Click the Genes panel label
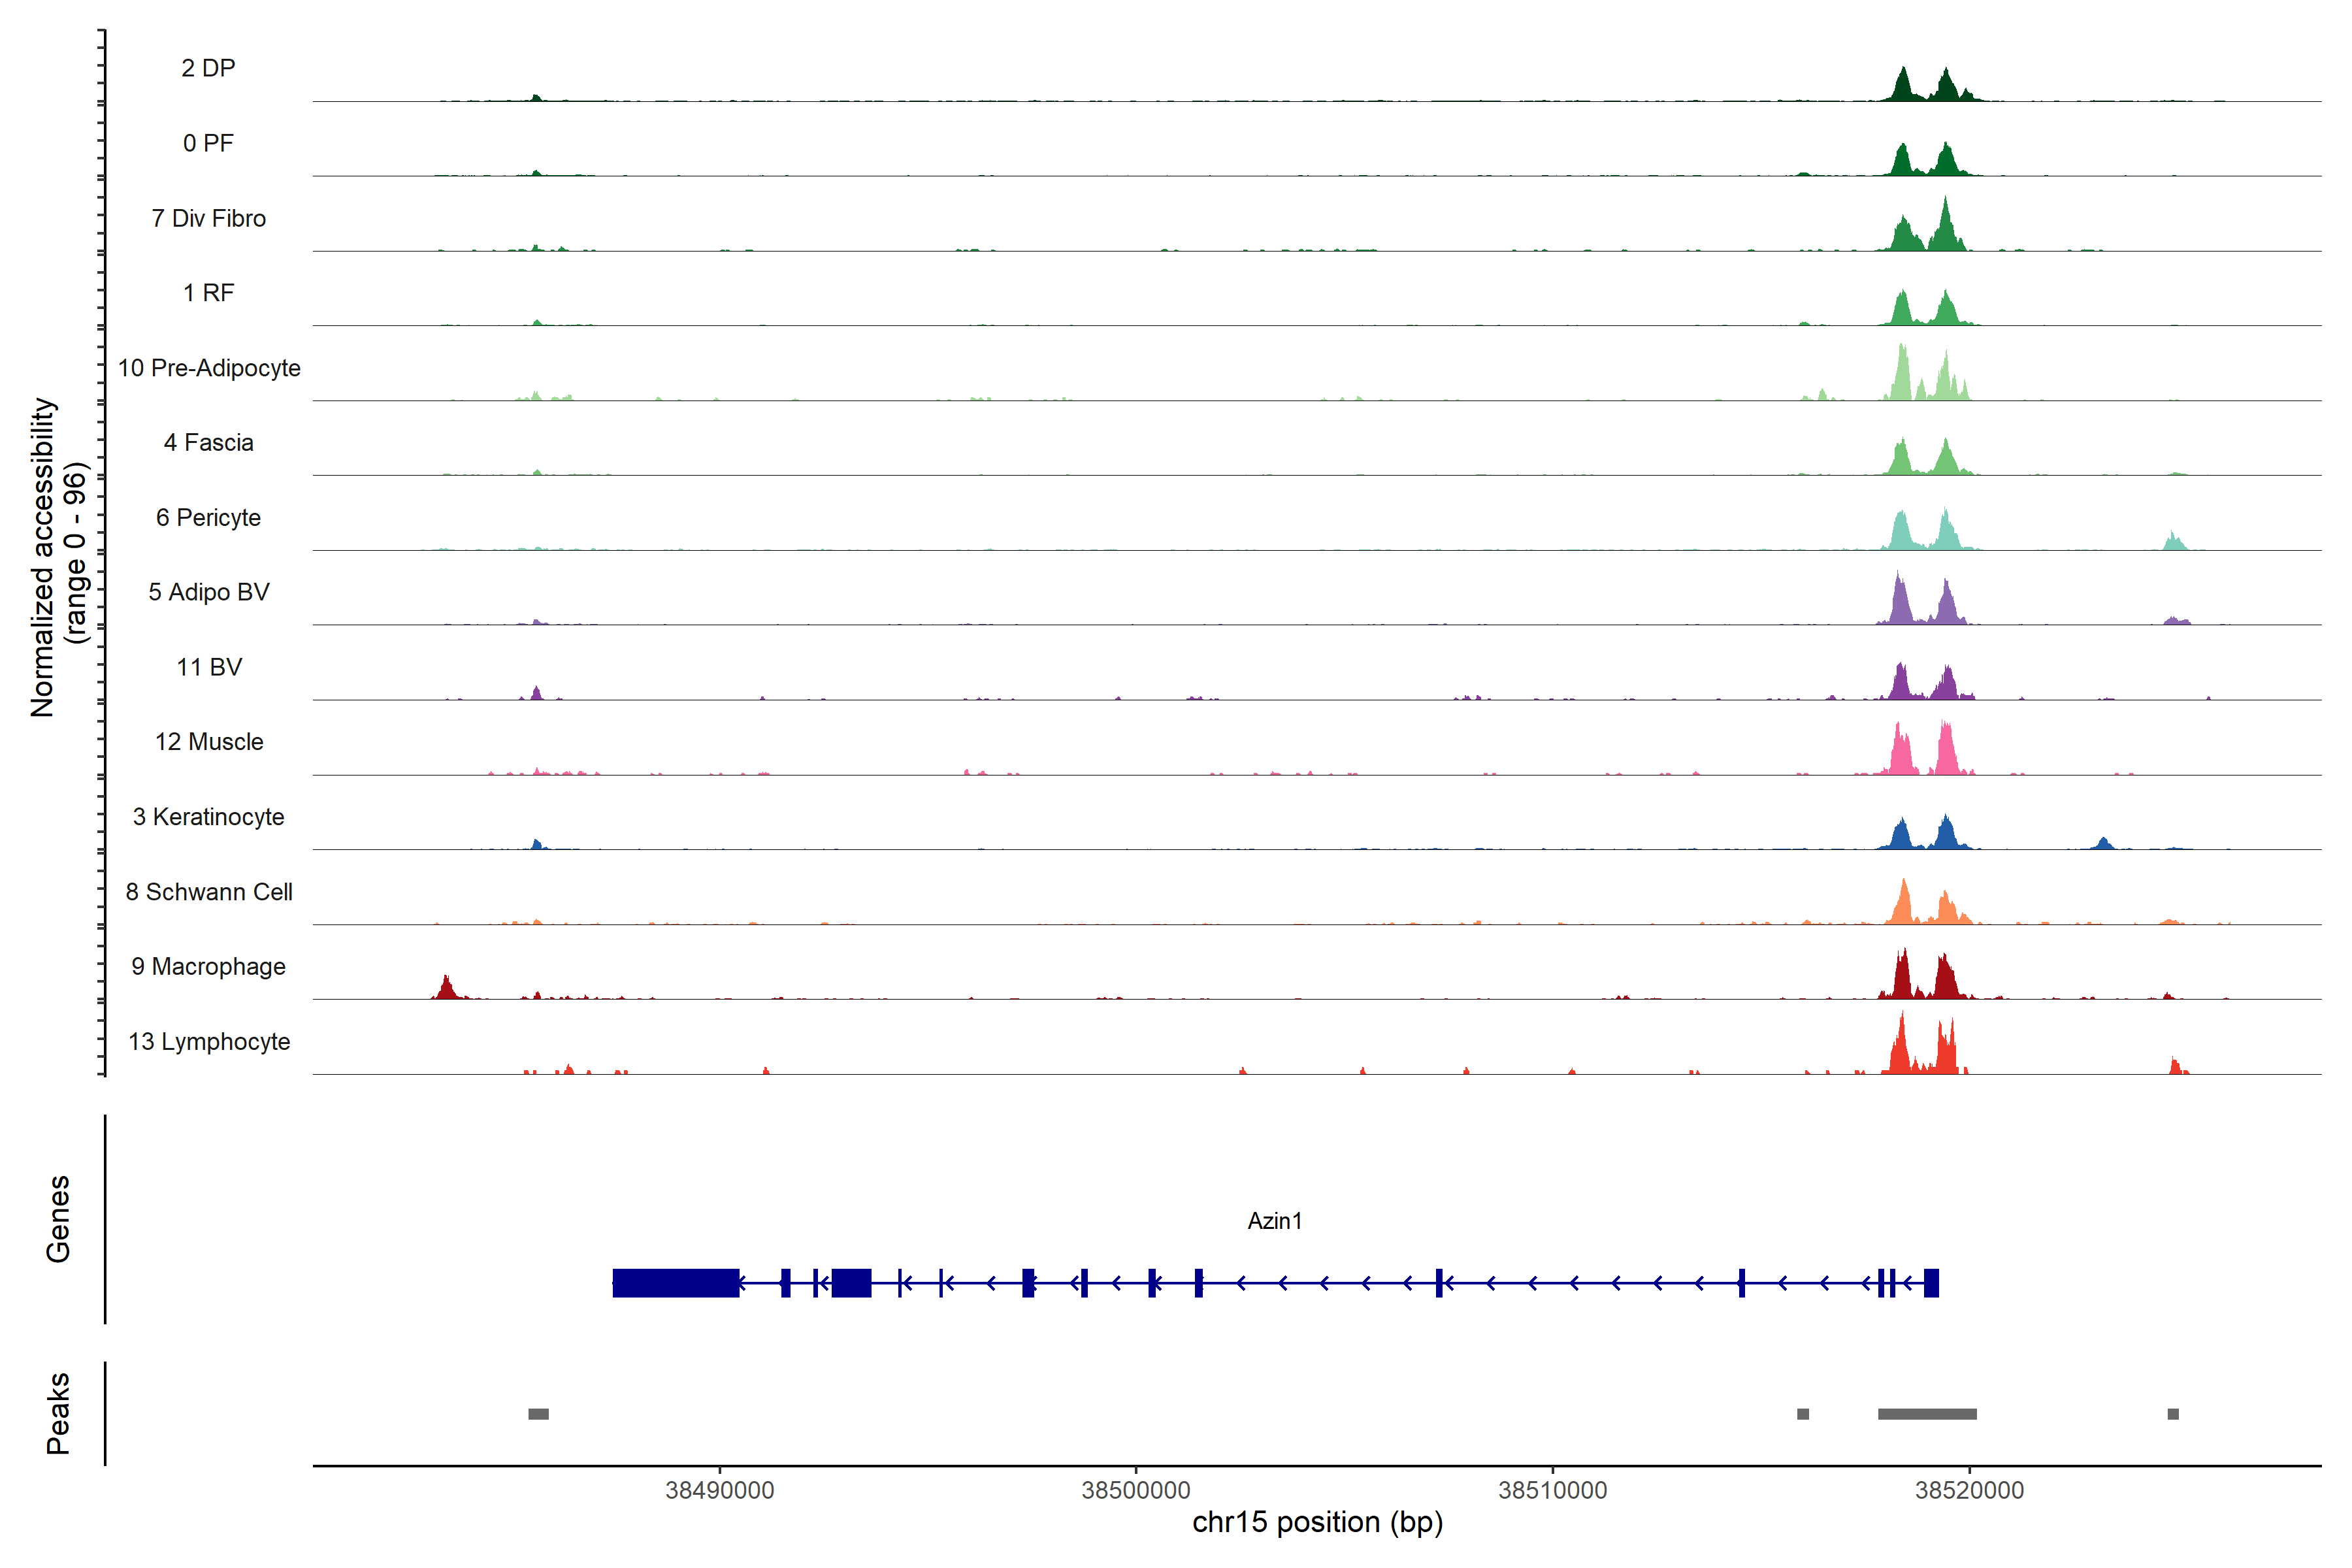This screenshot has height=1568, width=2352. (x=58, y=1219)
